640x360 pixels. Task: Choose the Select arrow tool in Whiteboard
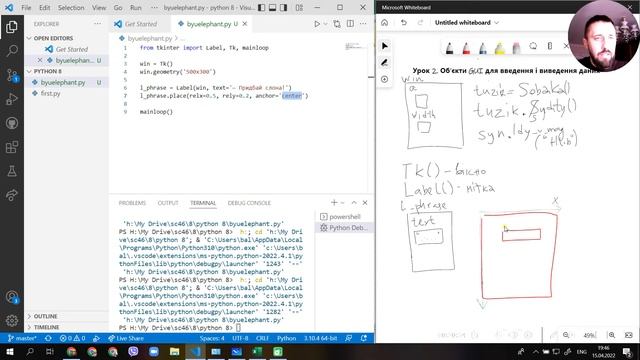[x=384, y=46]
